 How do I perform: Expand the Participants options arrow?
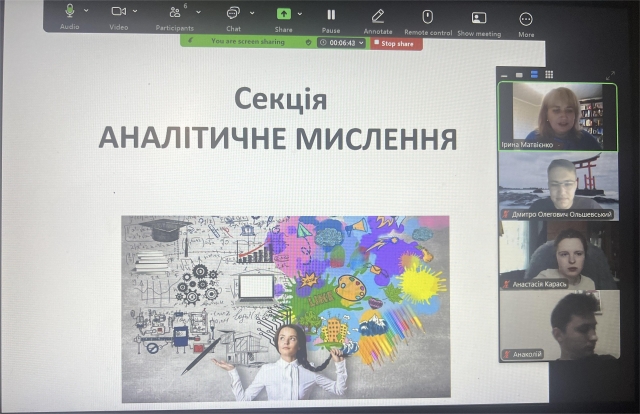pos(198,12)
